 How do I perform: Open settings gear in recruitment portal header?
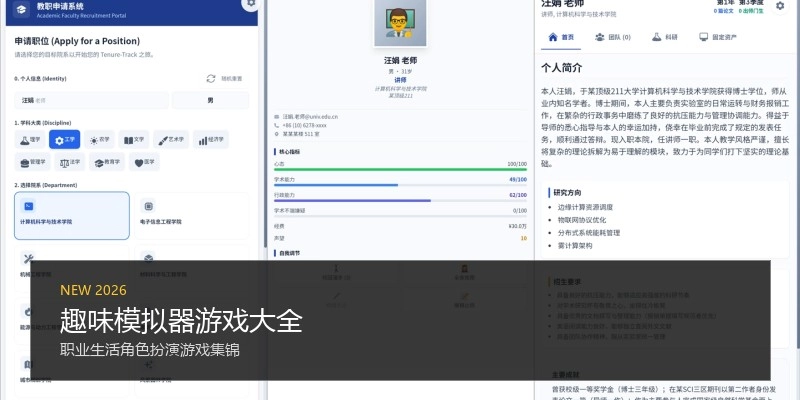pyautogui.click(x=251, y=3)
